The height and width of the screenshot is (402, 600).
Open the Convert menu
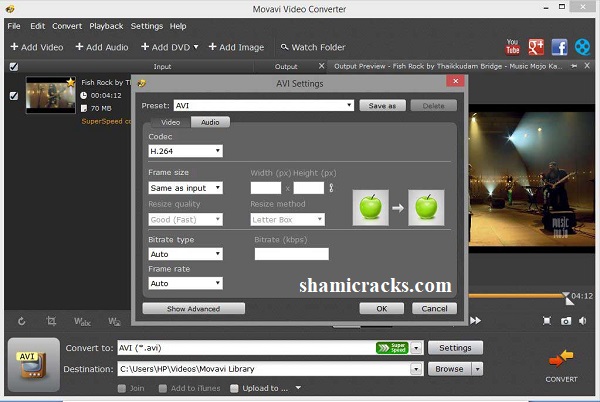coord(67,26)
